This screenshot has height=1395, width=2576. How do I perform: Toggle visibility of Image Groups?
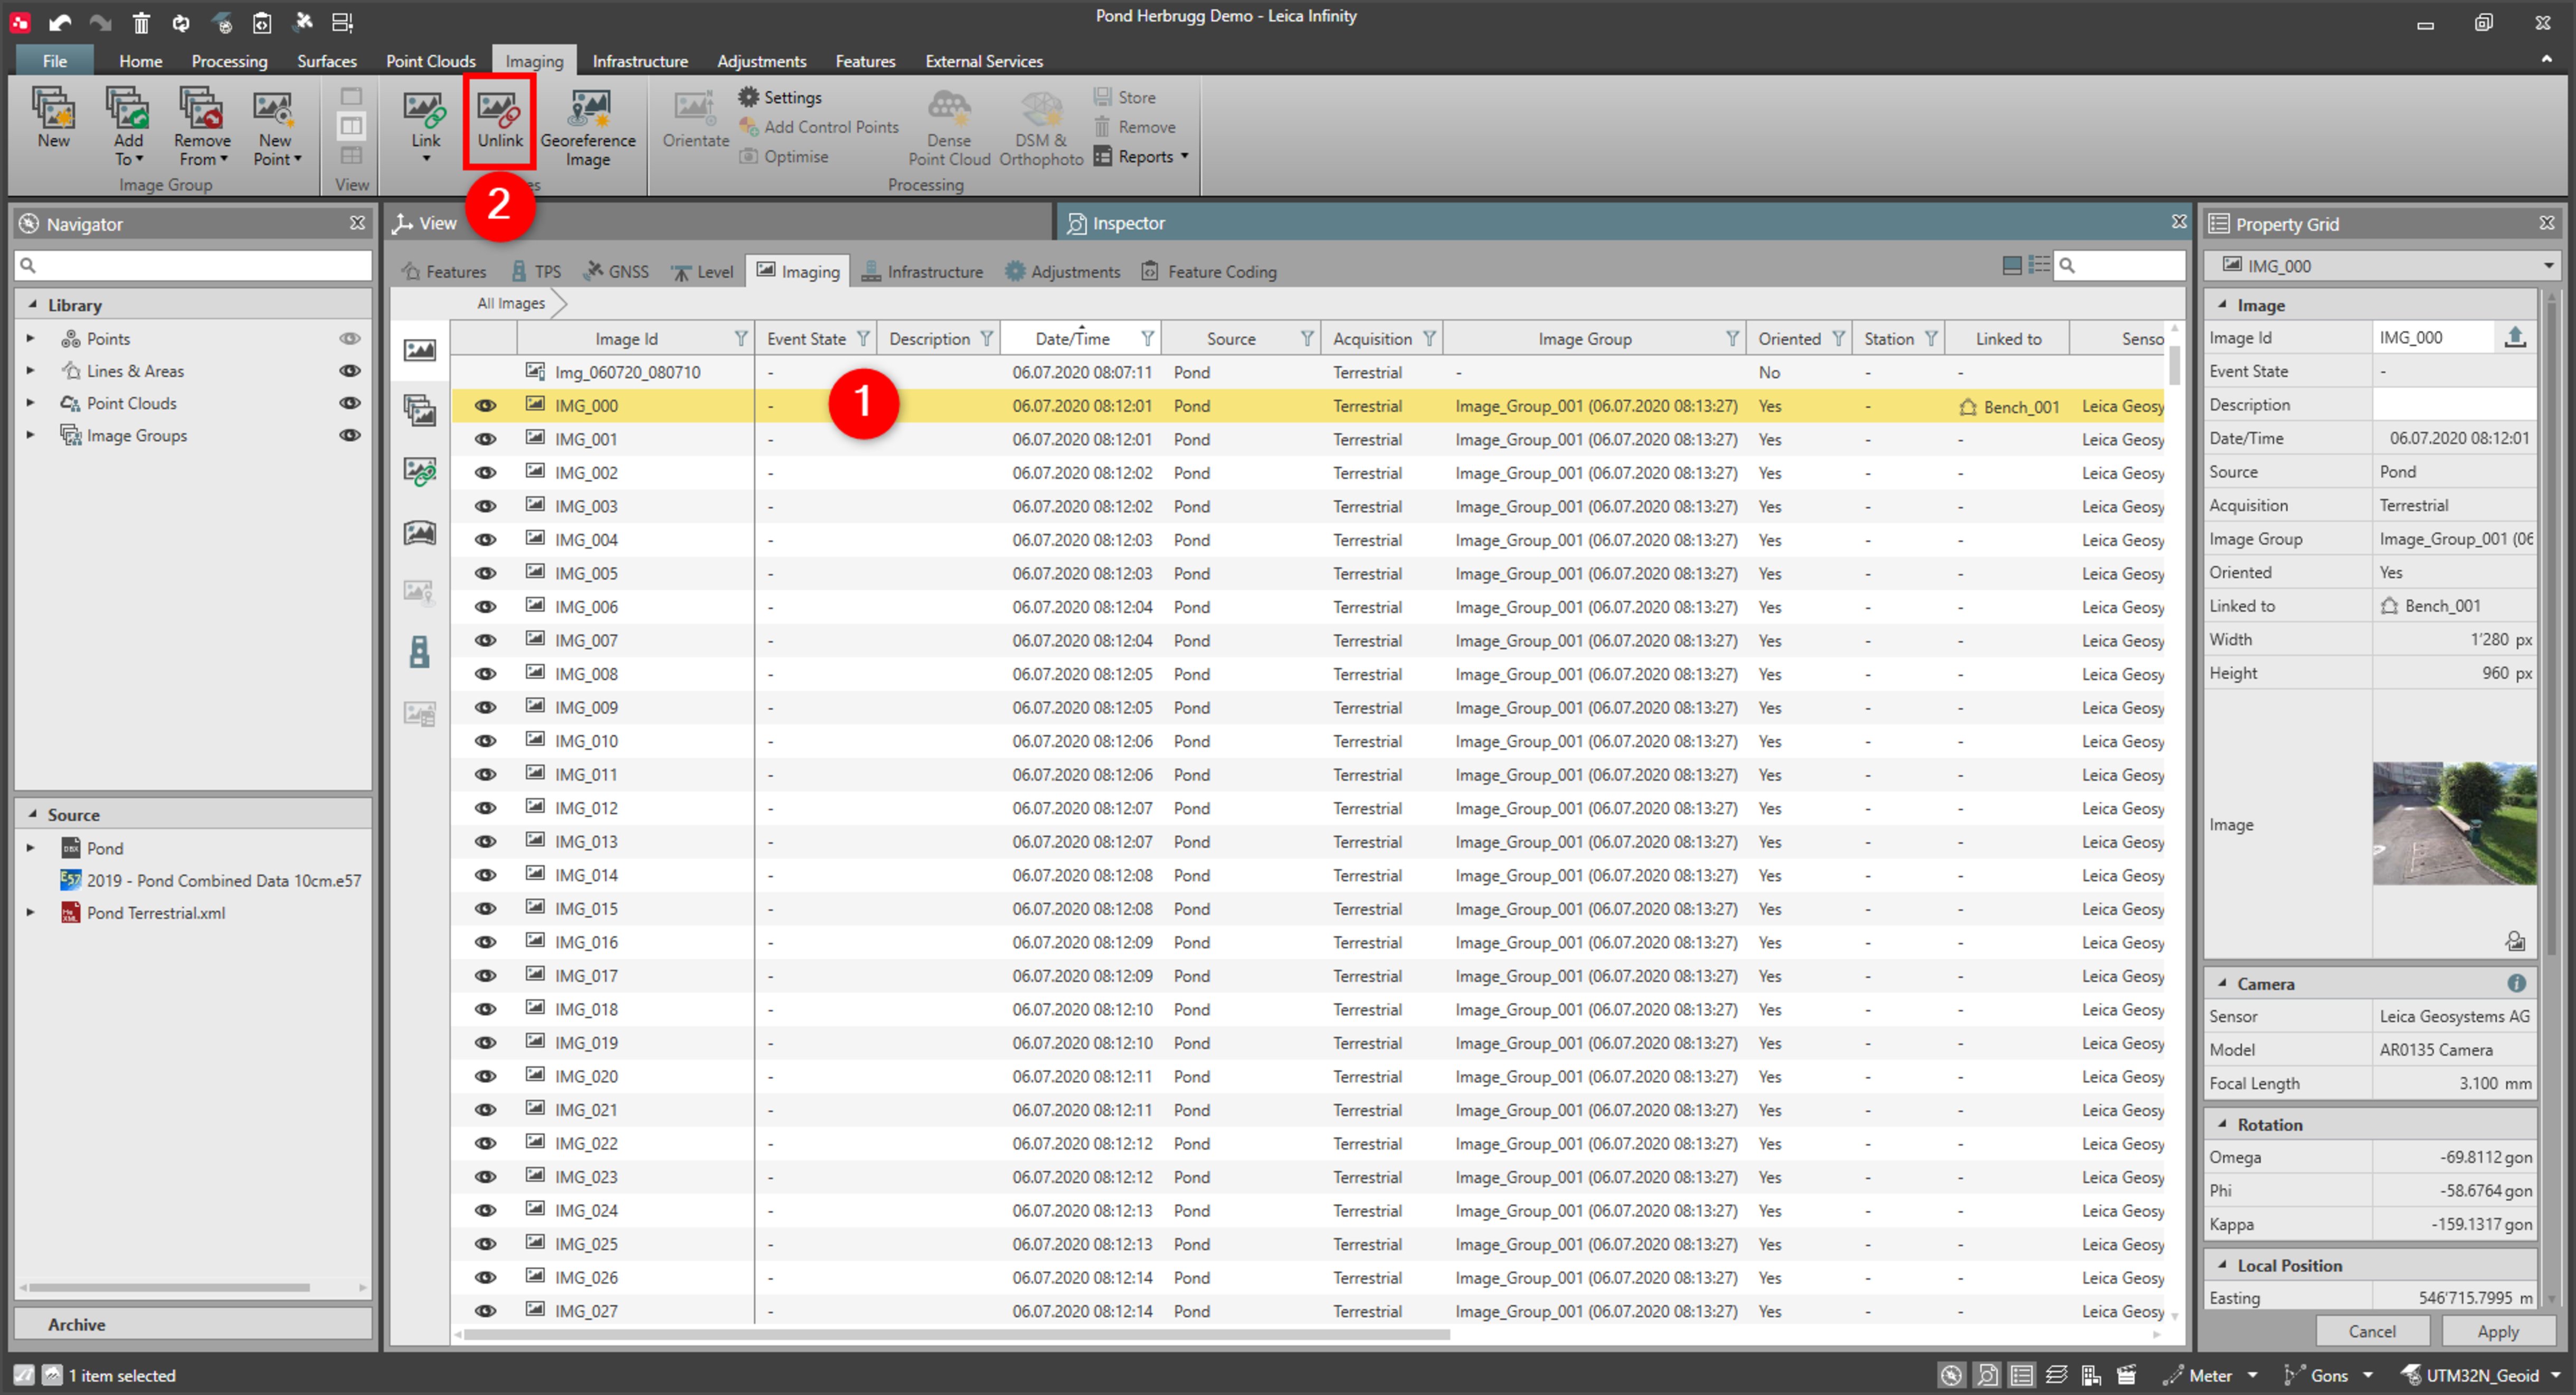pyautogui.click(x=349, y=435)
